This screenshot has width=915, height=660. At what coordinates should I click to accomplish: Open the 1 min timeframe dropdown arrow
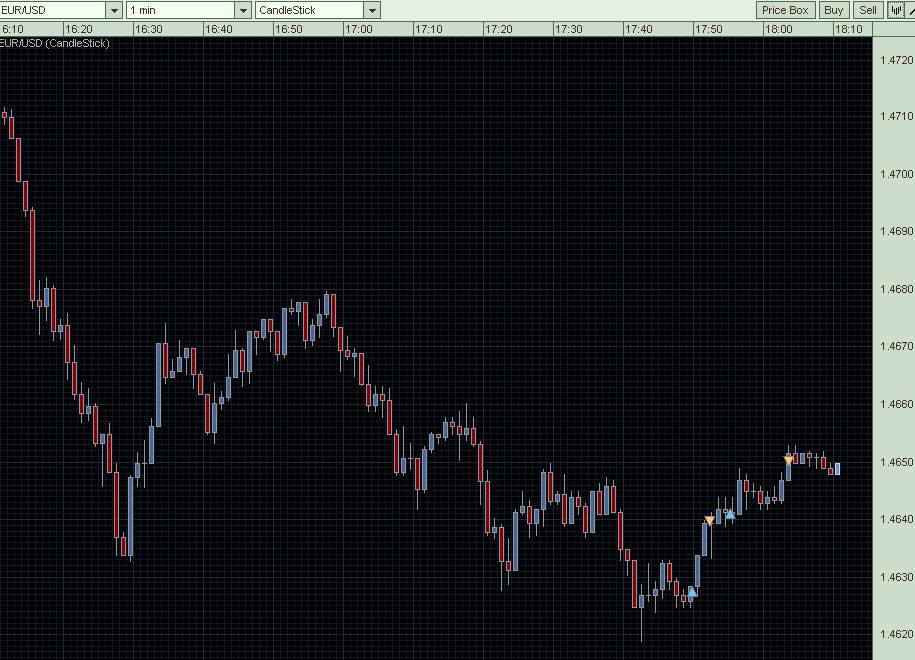pyautogui.click(x=243, y=10)
